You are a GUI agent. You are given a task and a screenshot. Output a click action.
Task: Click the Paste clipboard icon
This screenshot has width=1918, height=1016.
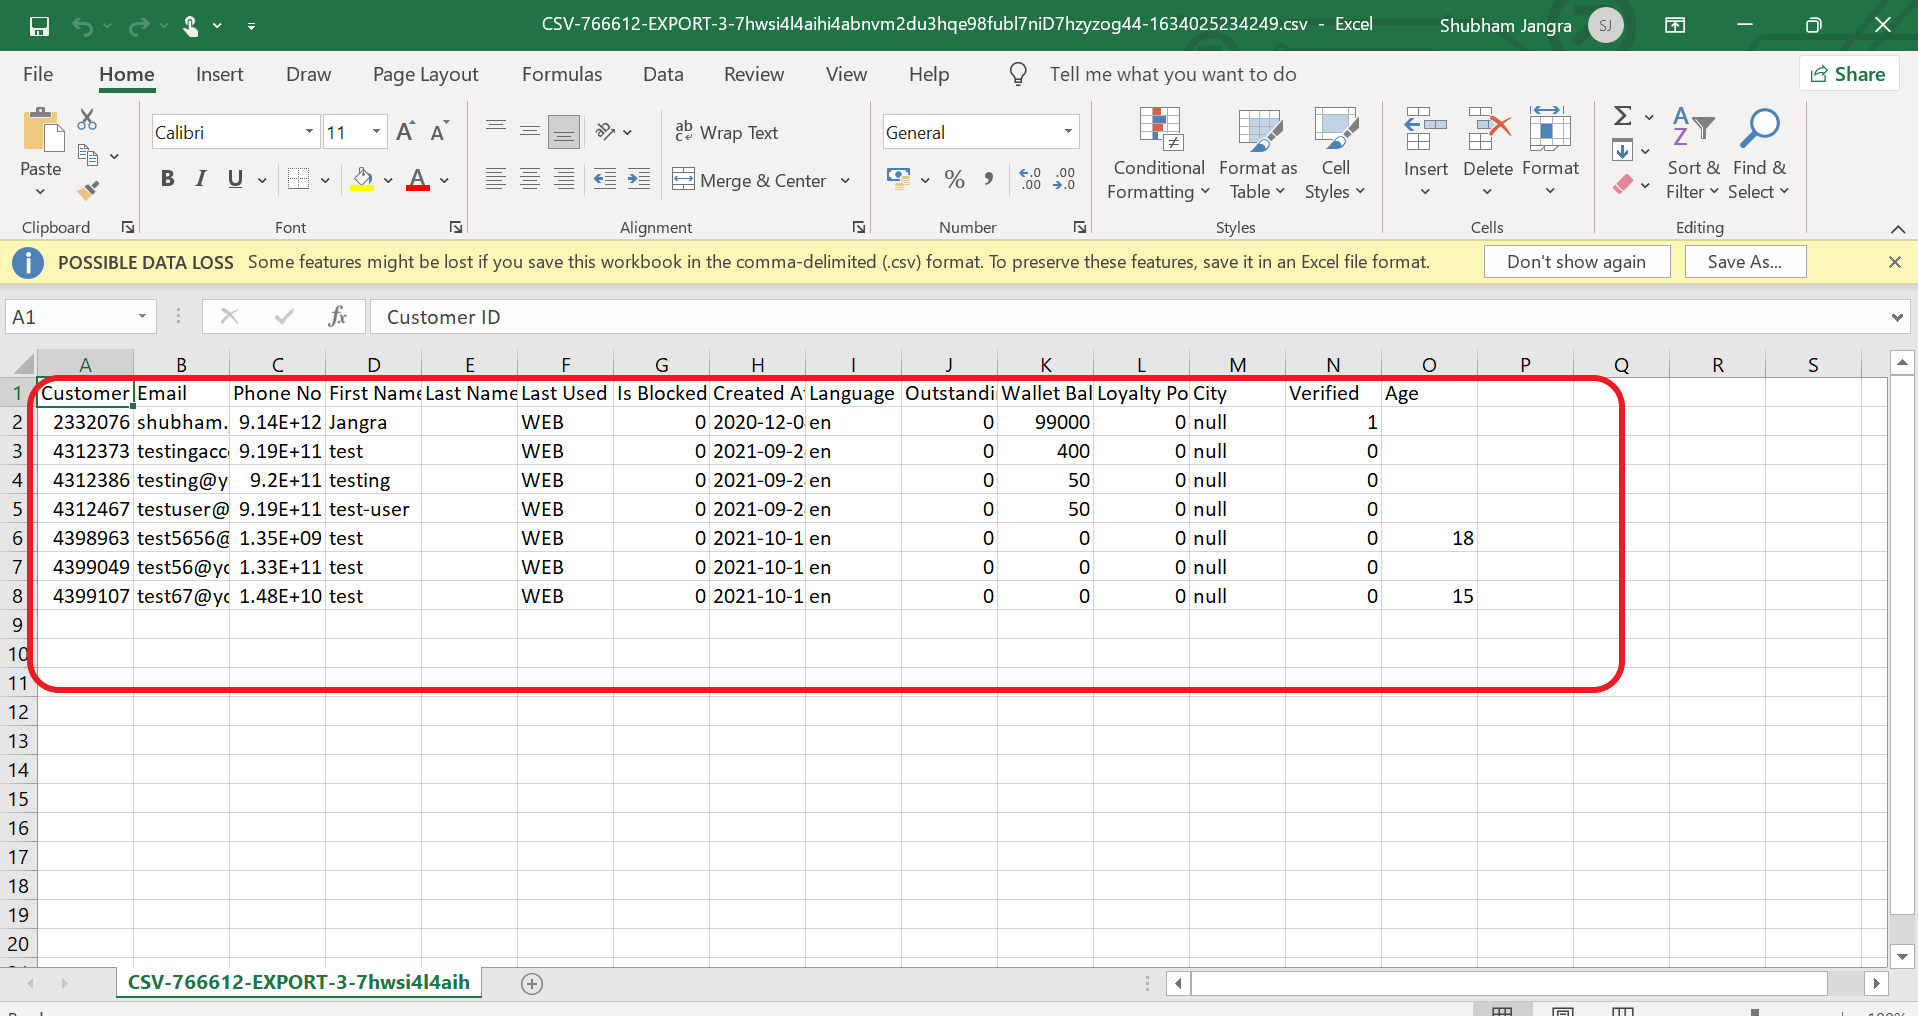click(x=42, y=131)
